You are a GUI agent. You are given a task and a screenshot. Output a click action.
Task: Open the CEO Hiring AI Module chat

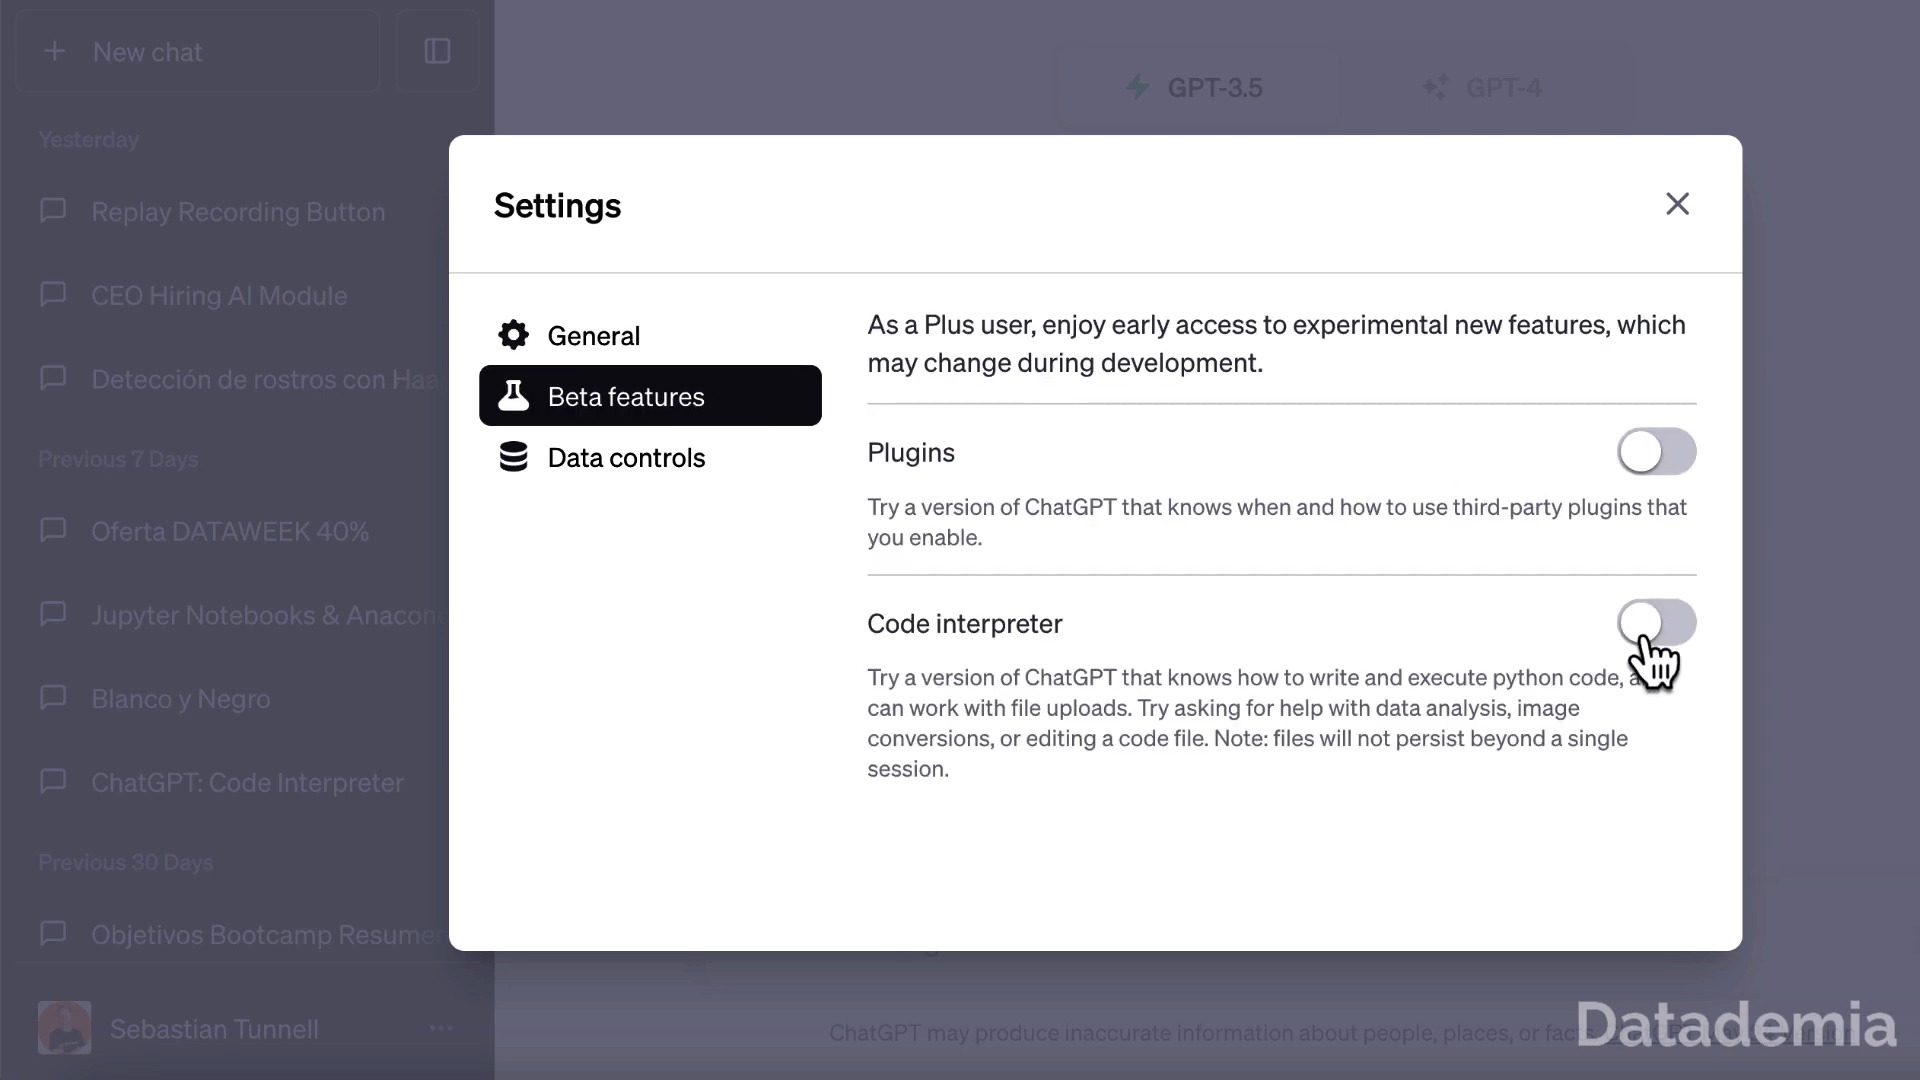coord(219,296)
